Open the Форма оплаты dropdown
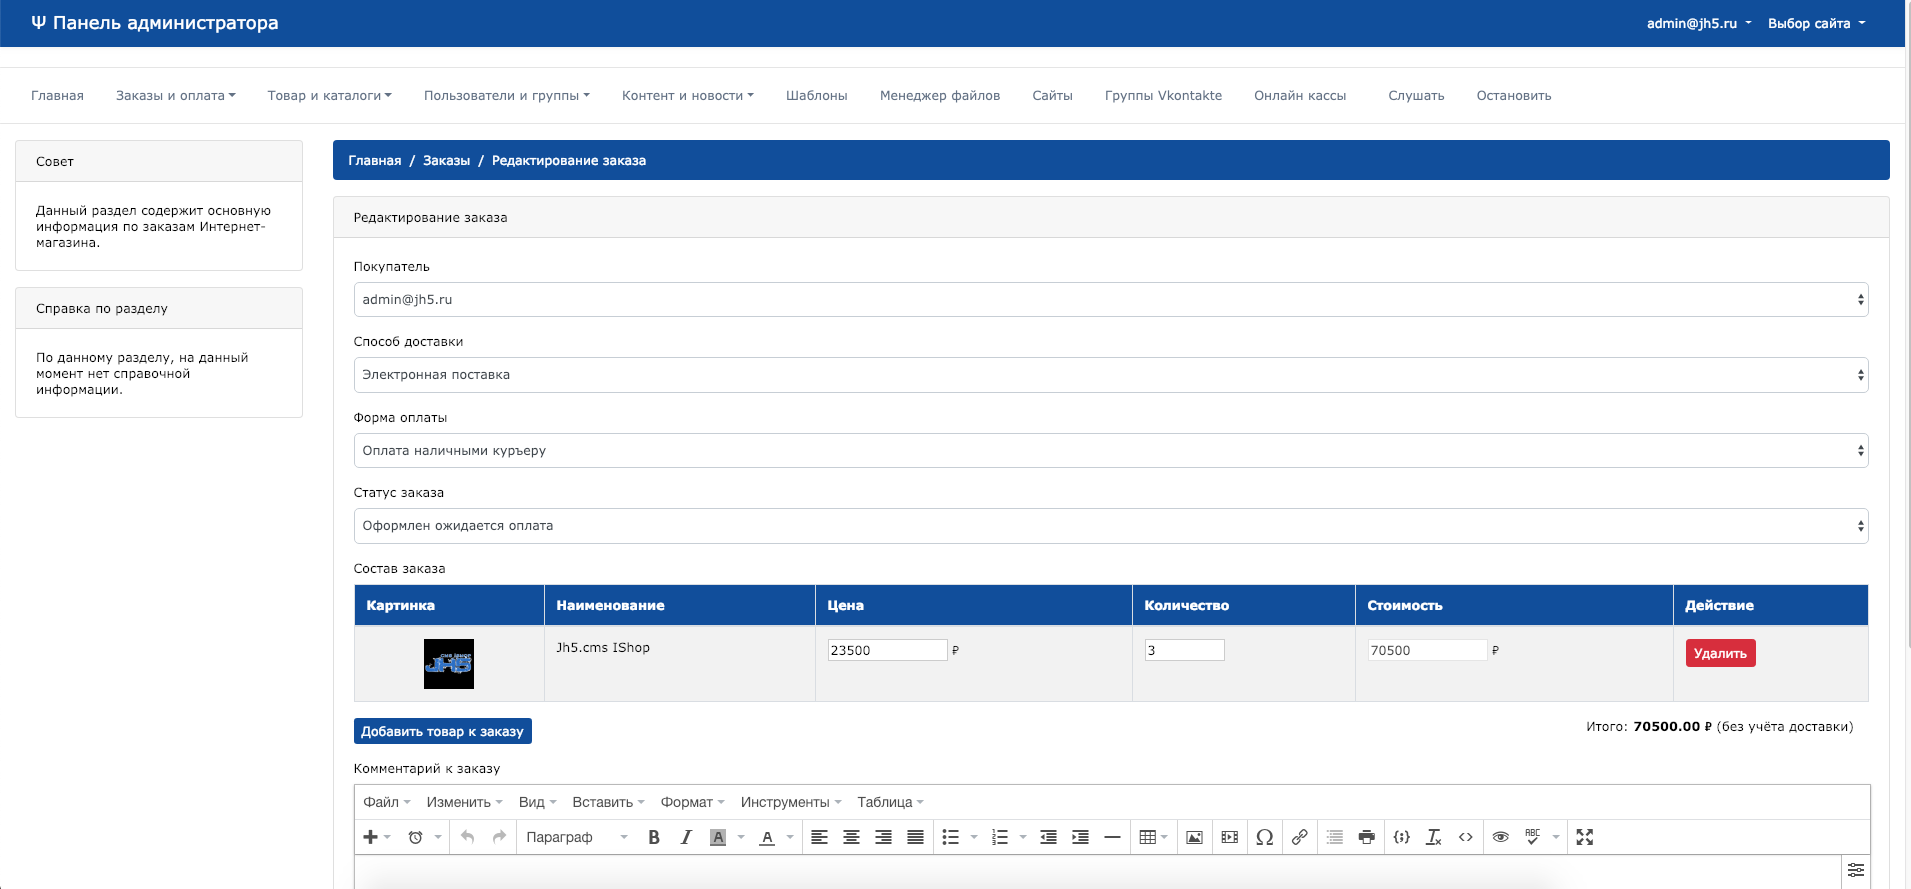Viewport: 1911px width, 889px height. (x=1111, y=451)
